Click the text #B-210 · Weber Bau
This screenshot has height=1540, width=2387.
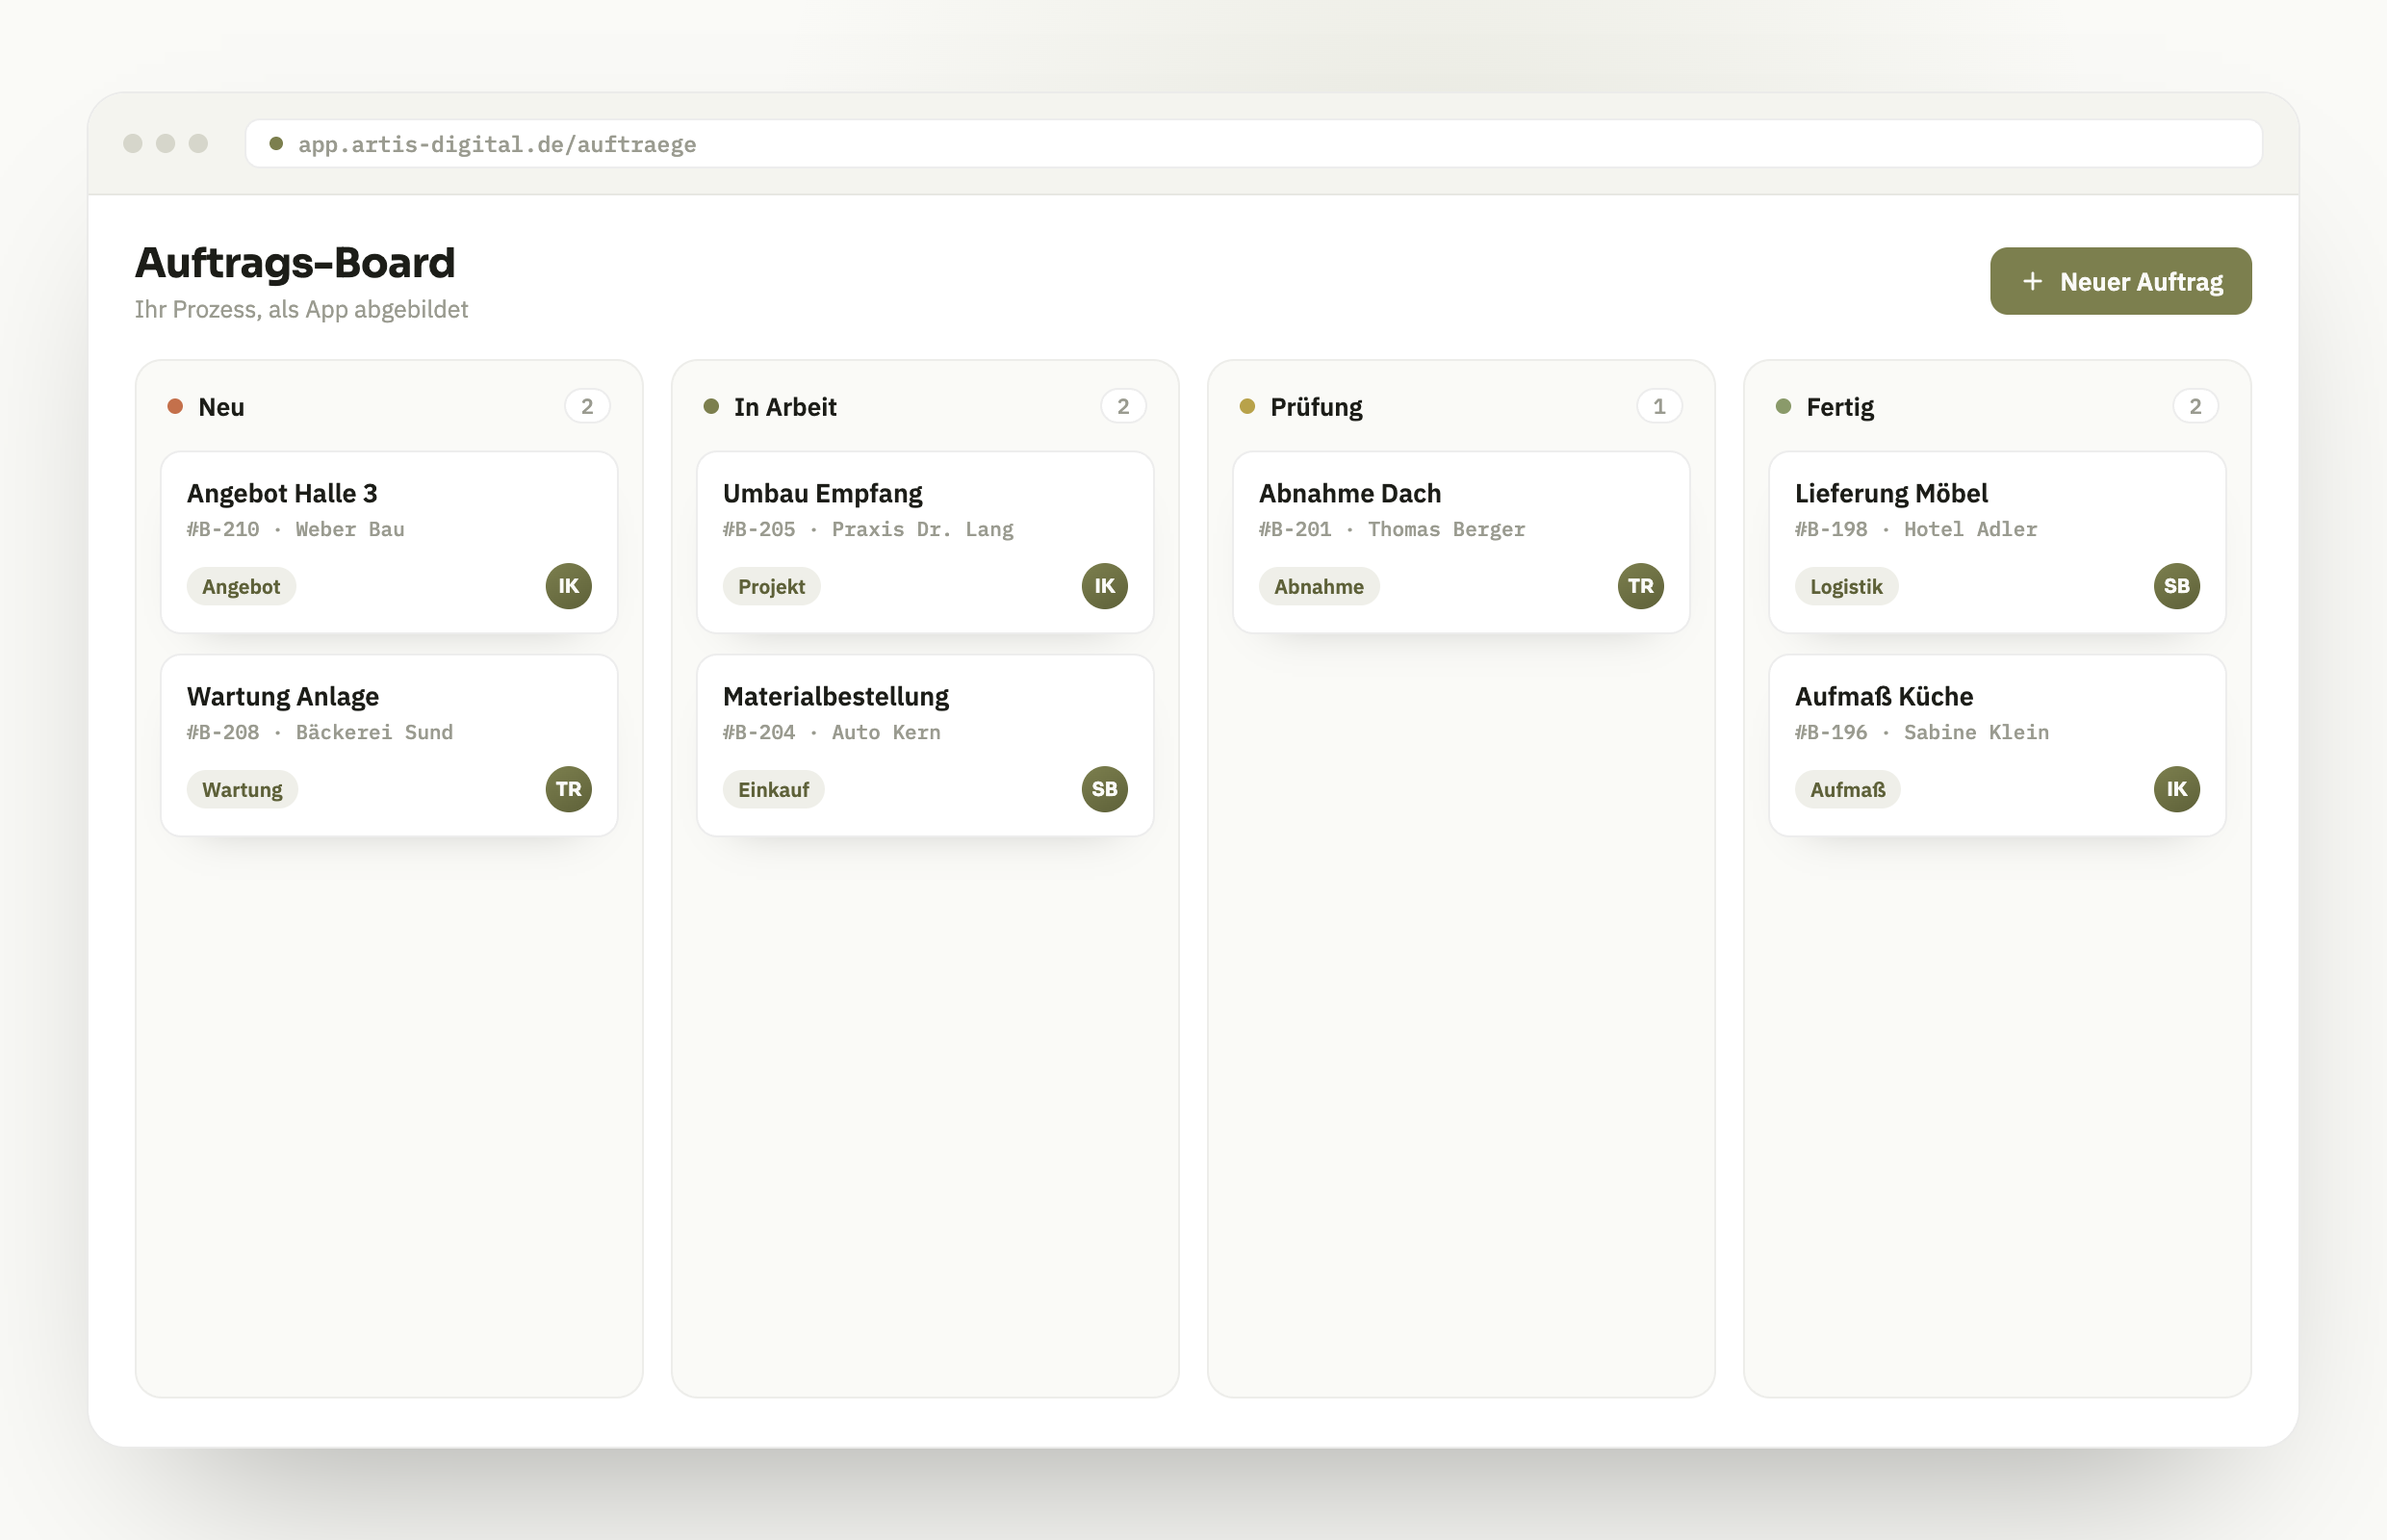point(296,529)
